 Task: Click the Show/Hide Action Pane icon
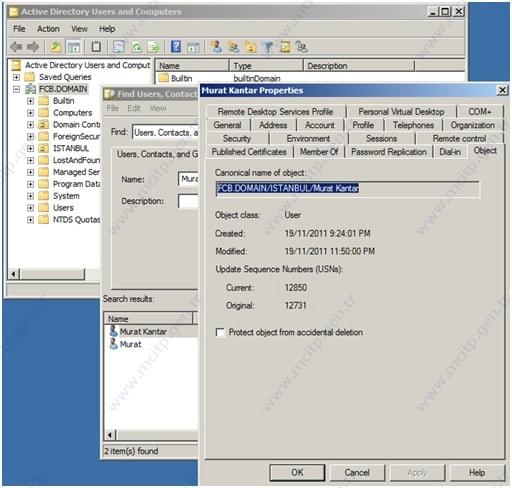click(193, 47)
